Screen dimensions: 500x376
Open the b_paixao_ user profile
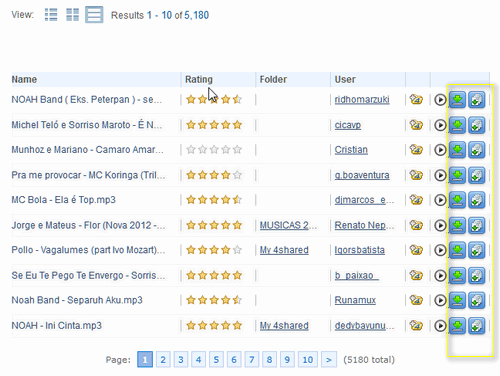point(356,275)
